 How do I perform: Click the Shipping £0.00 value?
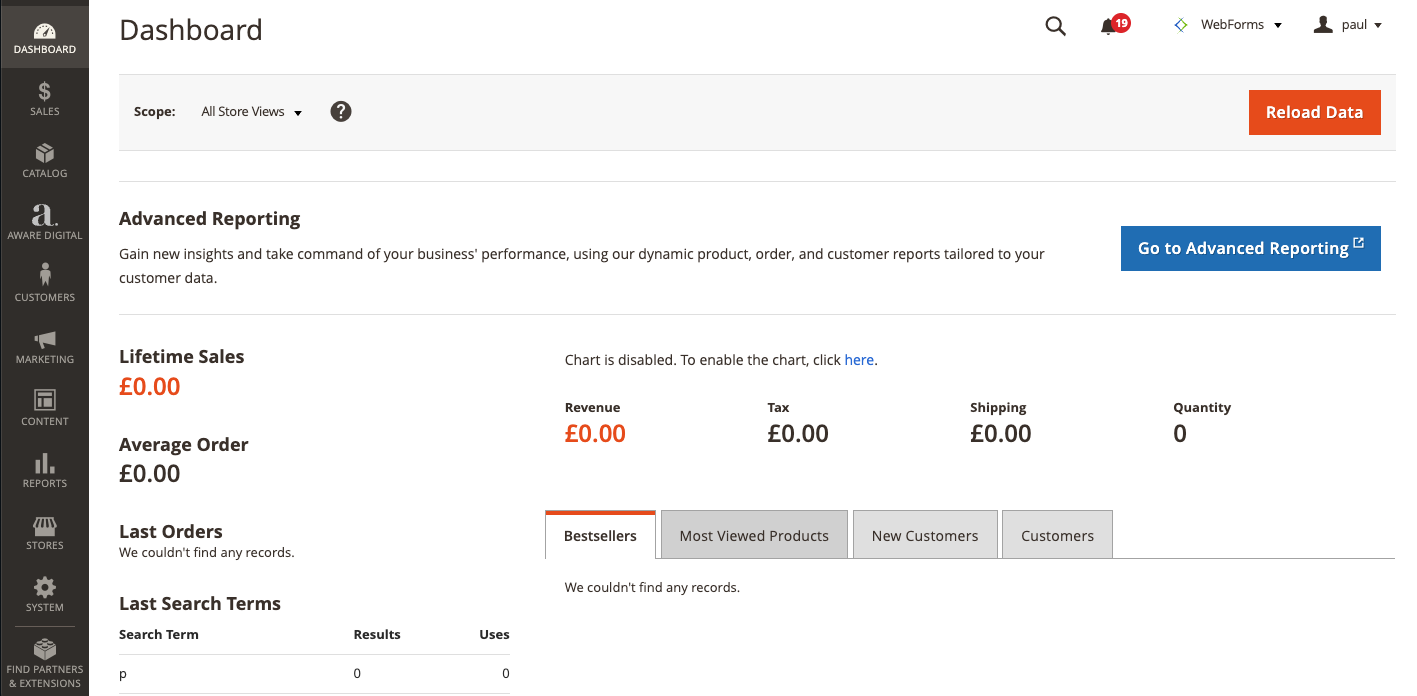pos(1001,433)
